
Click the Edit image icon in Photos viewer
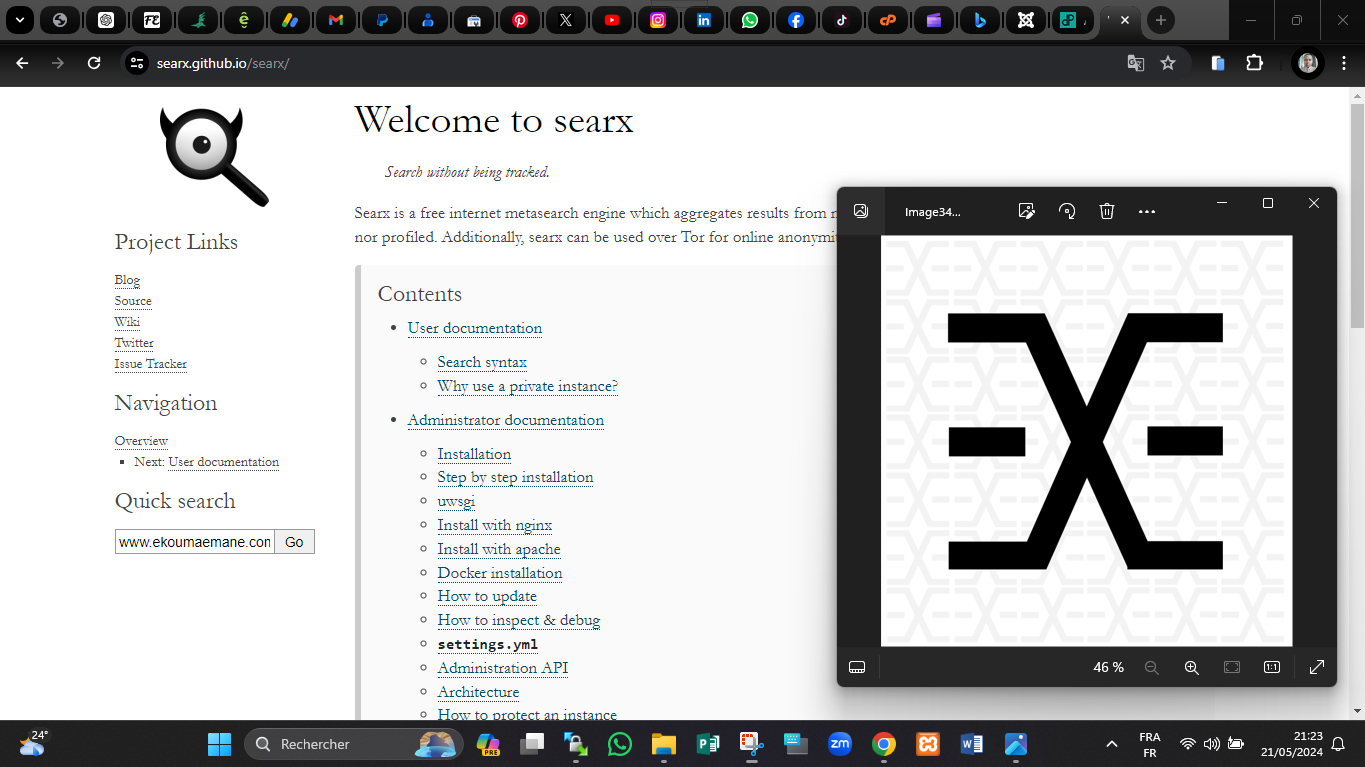click(1026, 211)
